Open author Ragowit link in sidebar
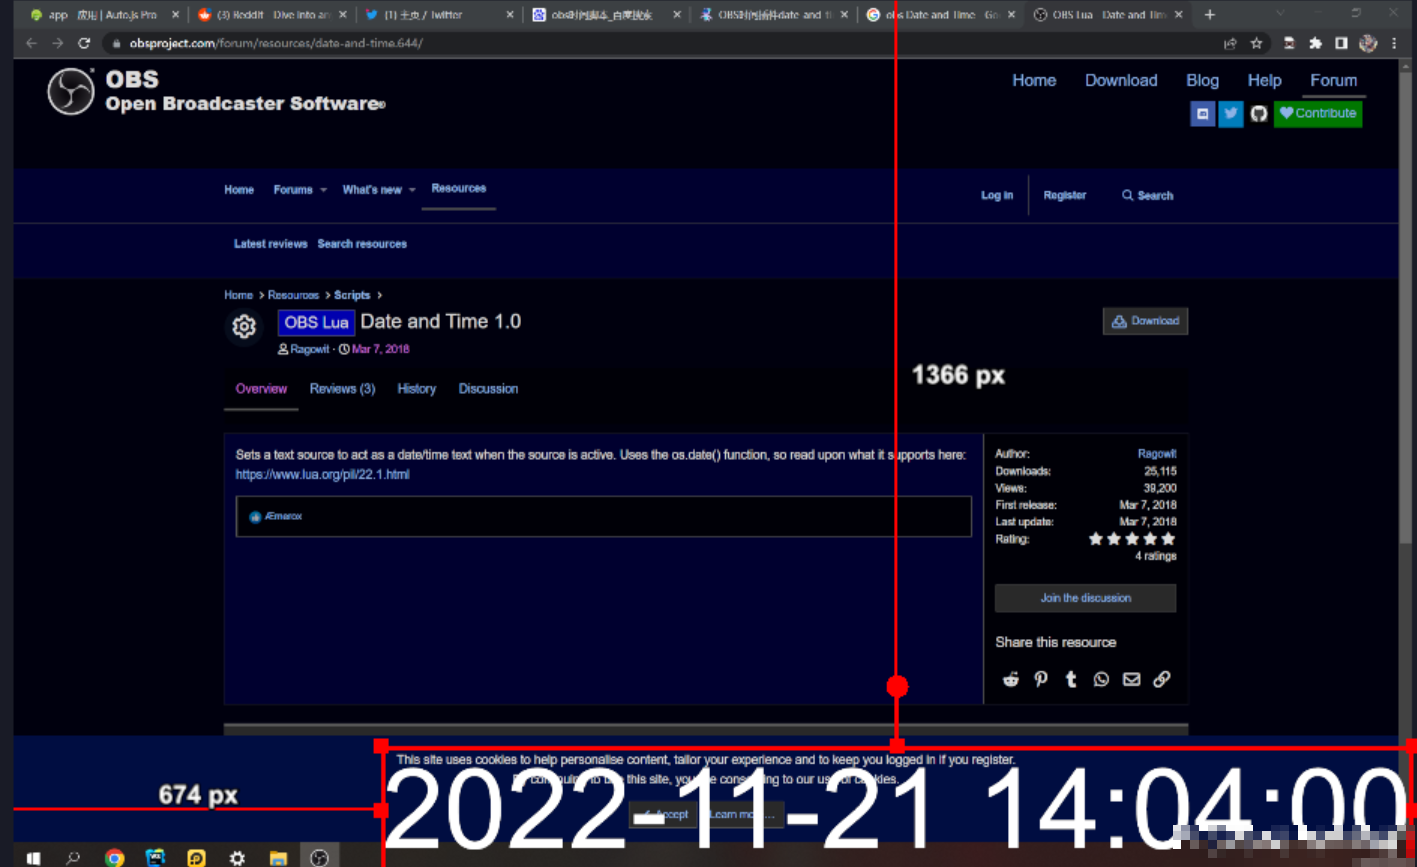 pos(1157,454)
